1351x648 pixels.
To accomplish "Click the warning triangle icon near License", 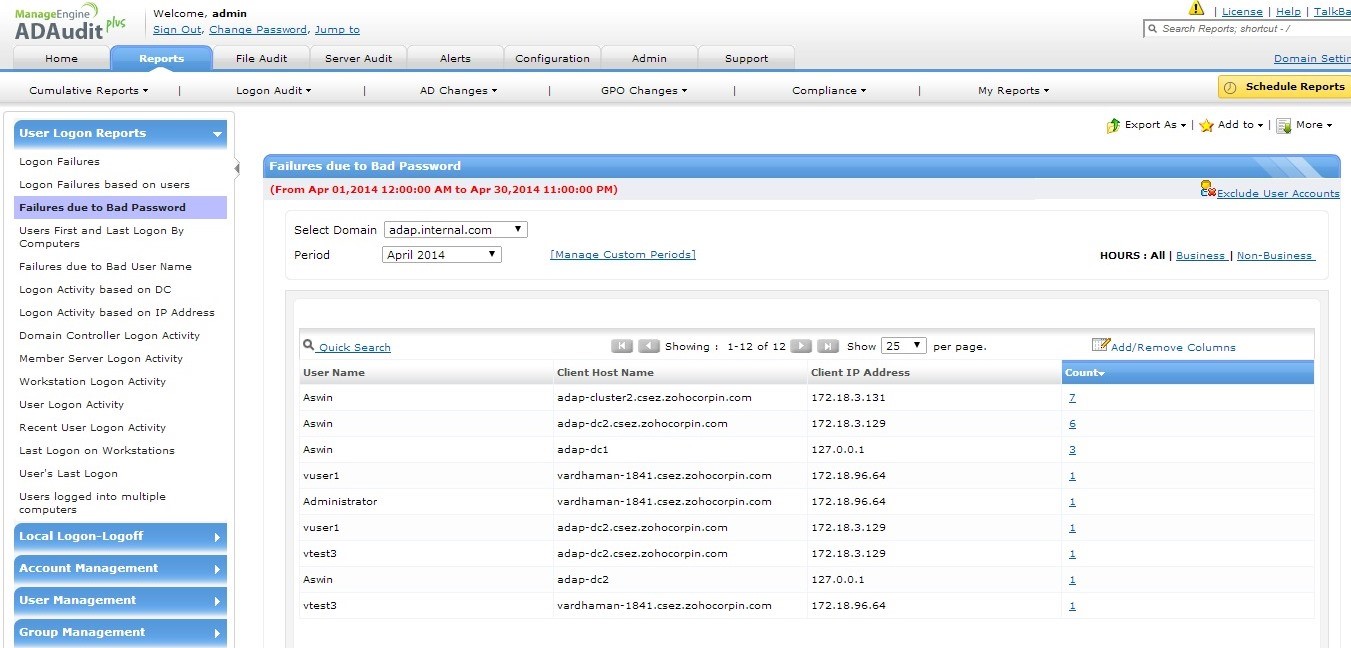I will click(x=1197, y=8).
